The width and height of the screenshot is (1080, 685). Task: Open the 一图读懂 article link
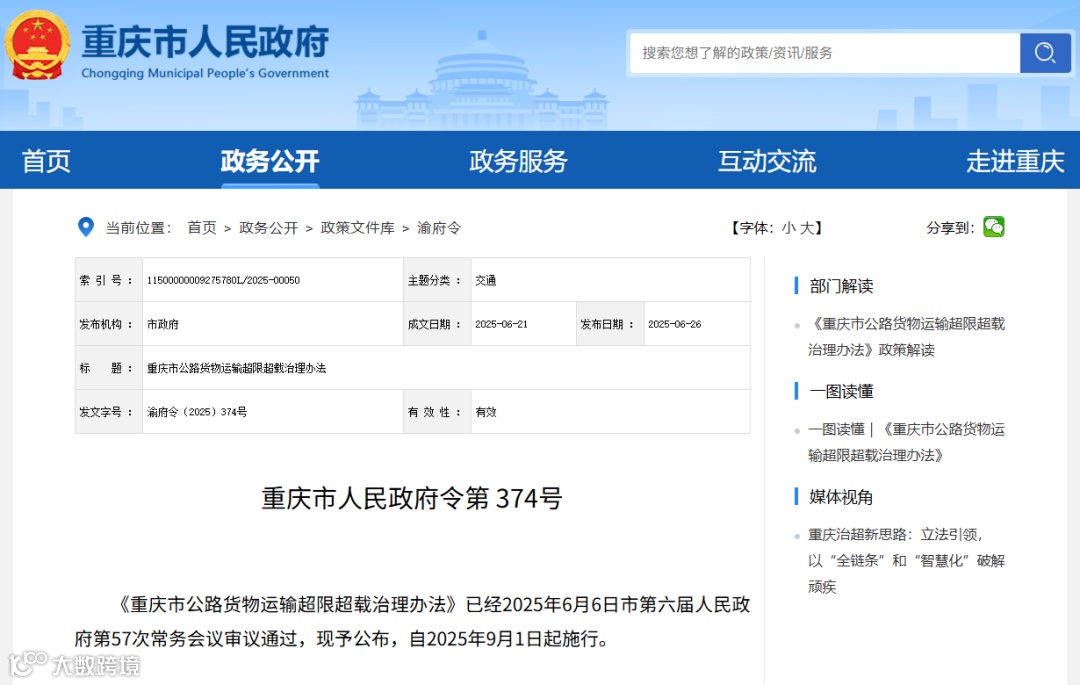click(906, 442)
